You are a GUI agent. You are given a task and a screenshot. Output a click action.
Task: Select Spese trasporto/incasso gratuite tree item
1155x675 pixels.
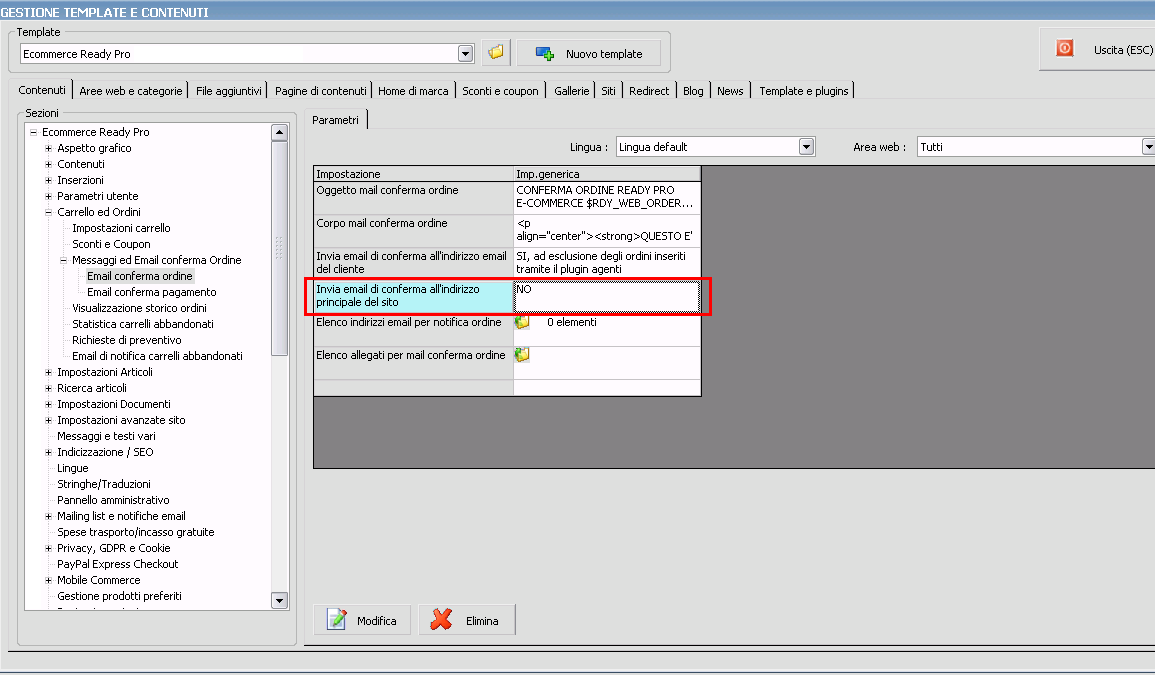click(136, 532)
